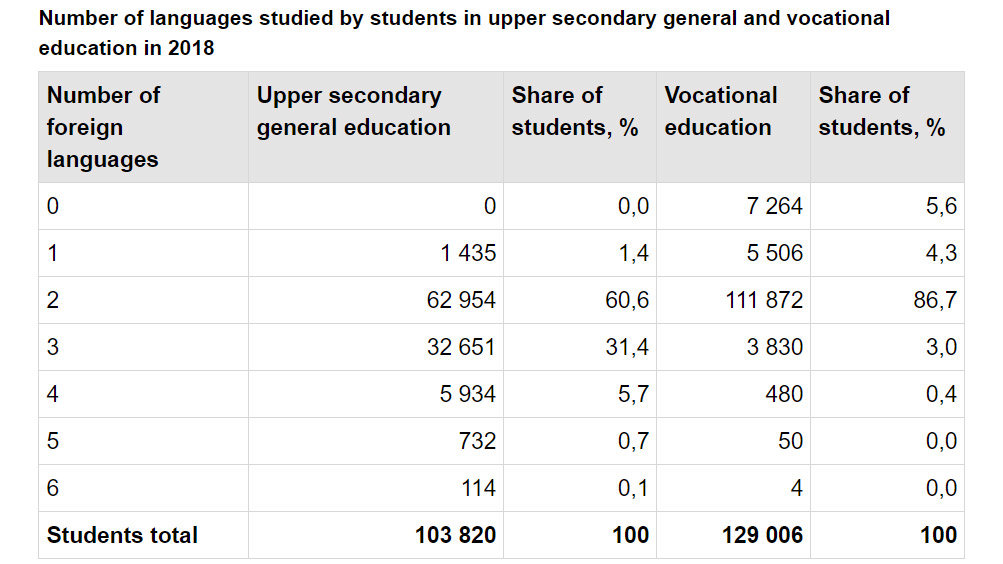Select the 114 cell in row 6
1003x564 pixels.
(479, 489)
